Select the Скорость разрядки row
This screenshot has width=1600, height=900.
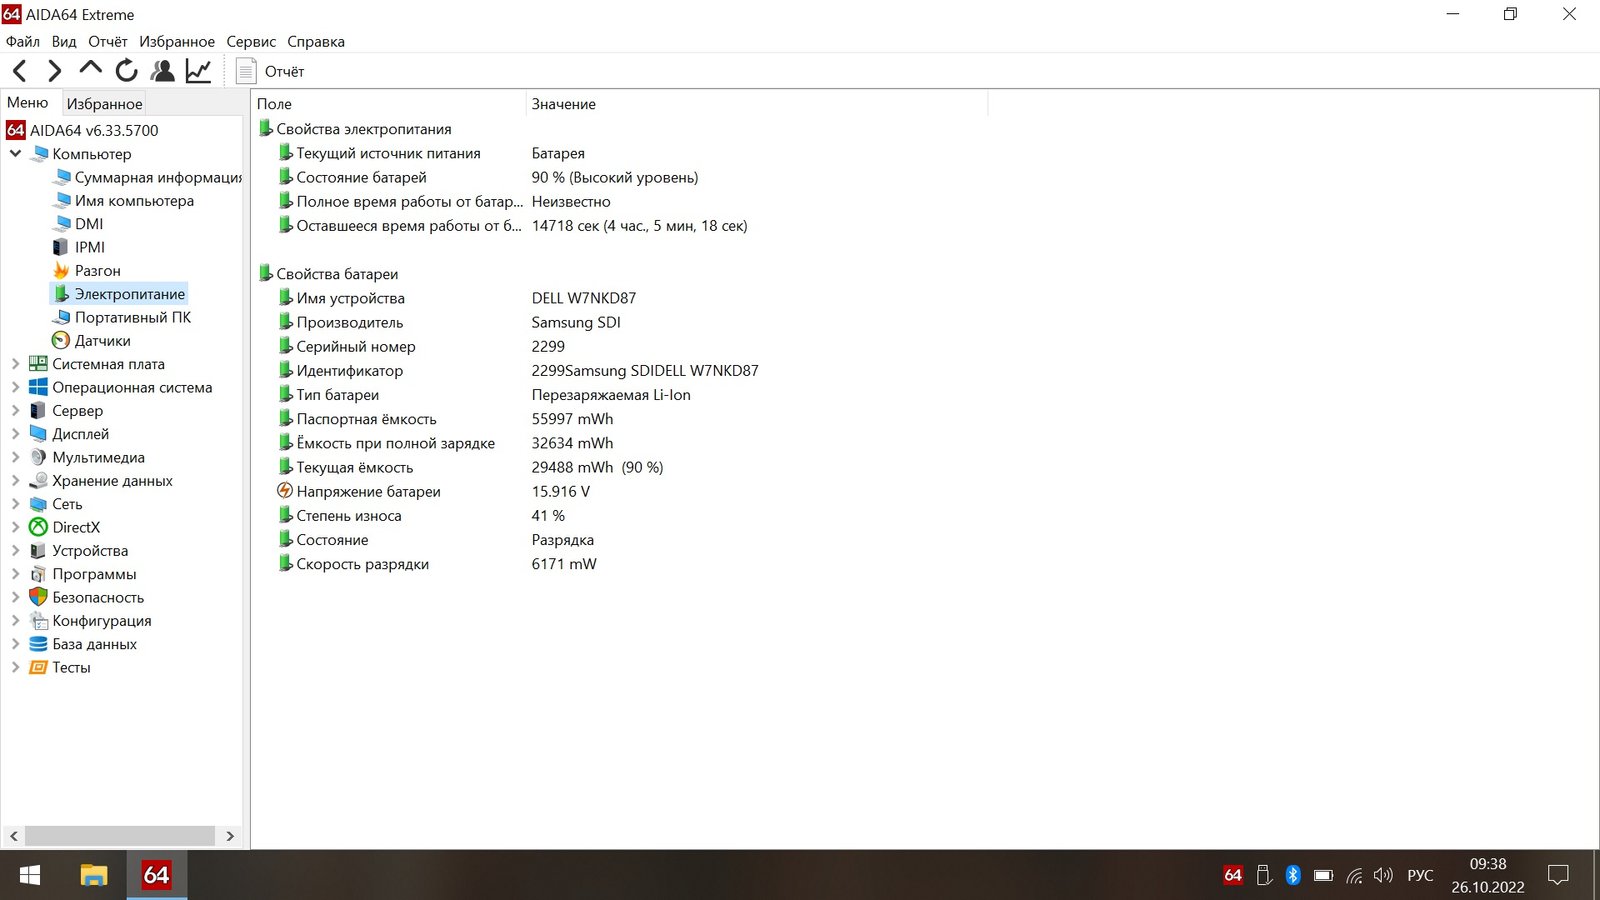pos(354,564)
